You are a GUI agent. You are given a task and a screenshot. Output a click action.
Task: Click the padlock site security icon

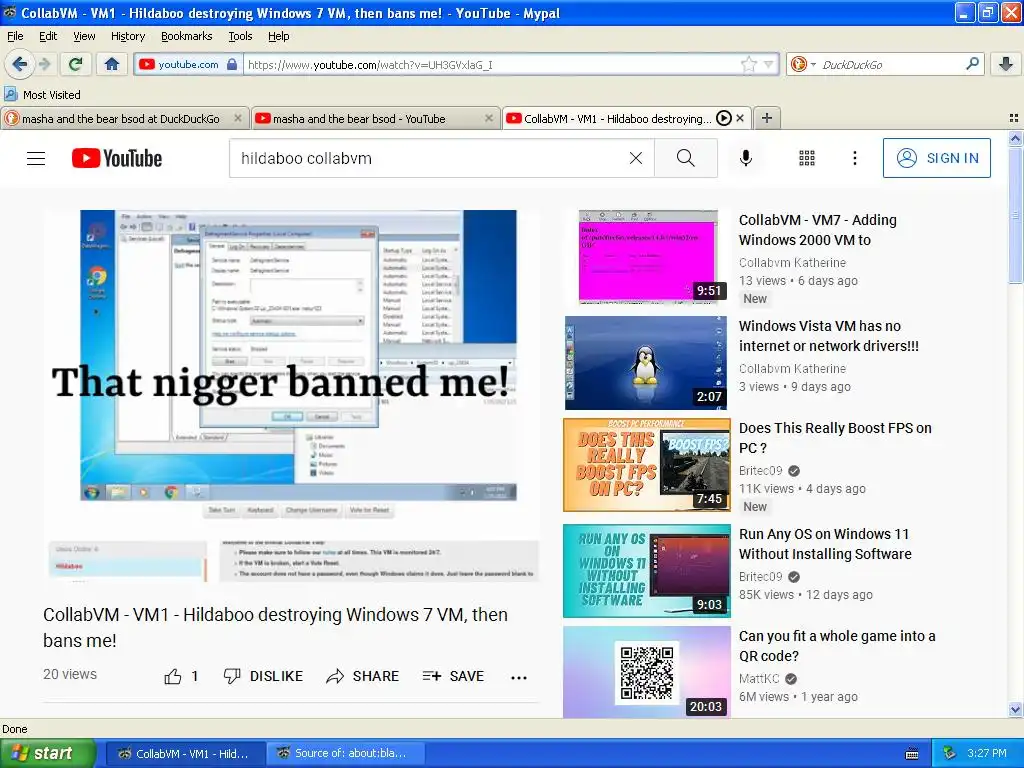click(232, 64)
